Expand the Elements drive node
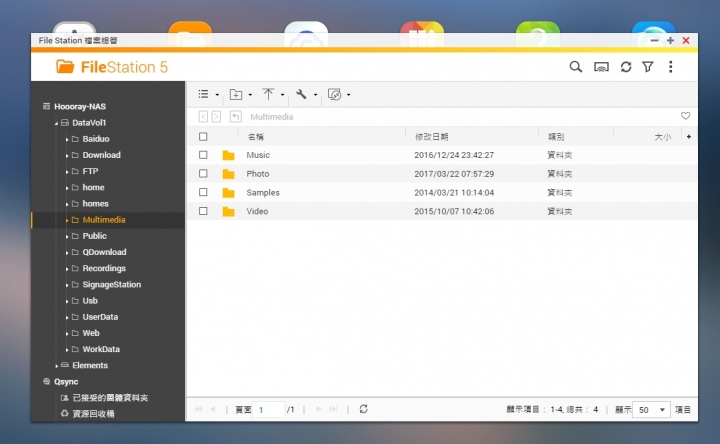This screenshot has width=720, height=444. [56, 366]
